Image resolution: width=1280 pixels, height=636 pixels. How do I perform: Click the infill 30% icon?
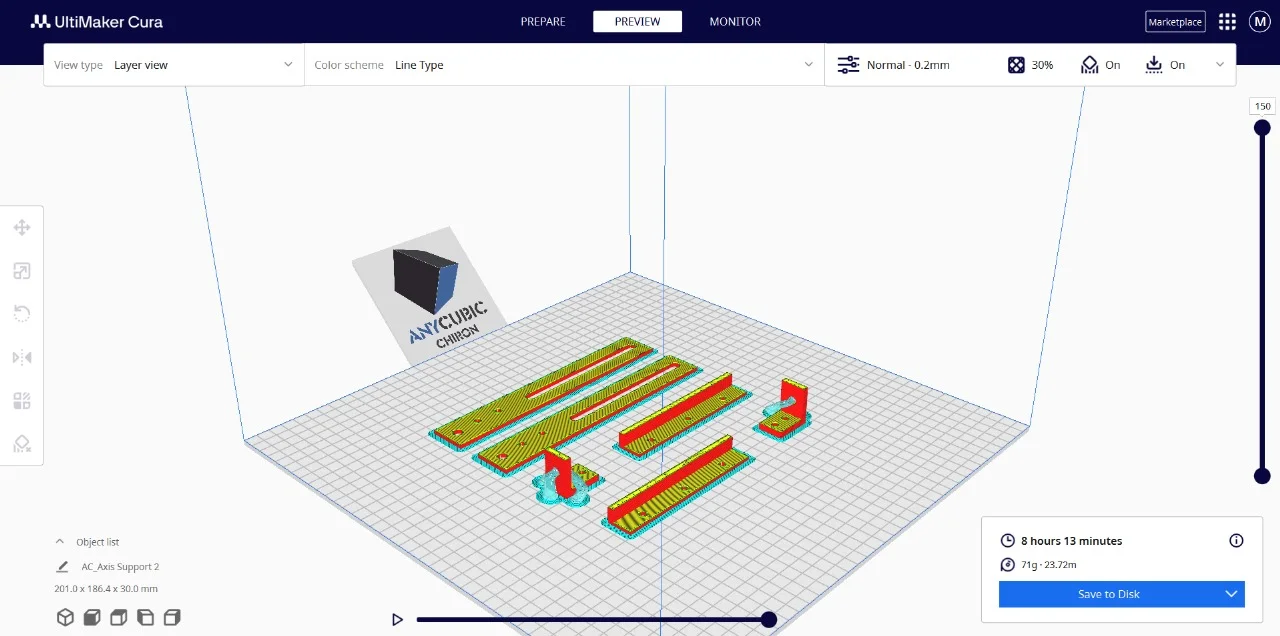click(1016, 65)
